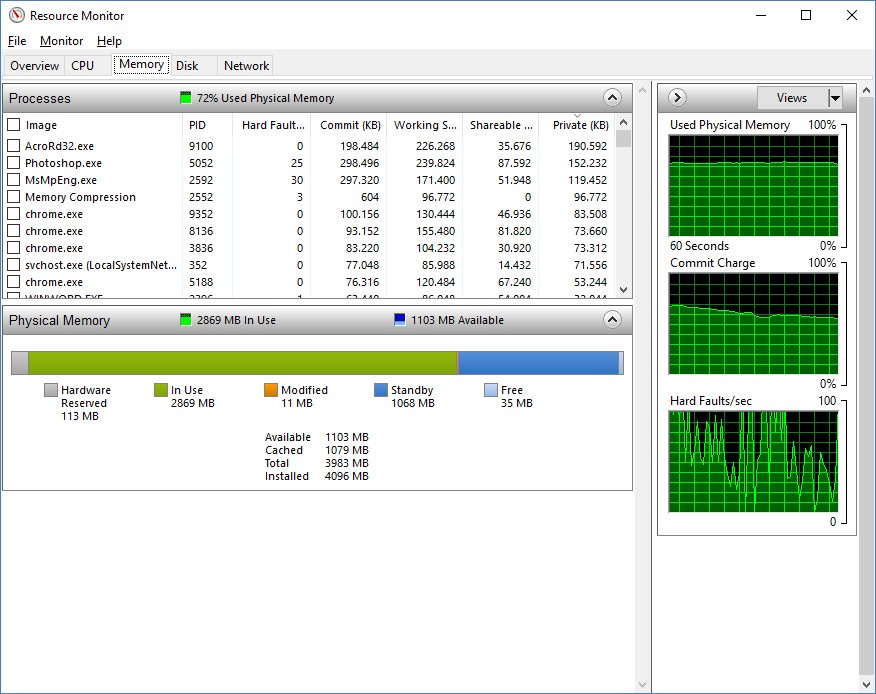Click the Views button
This screenshot has height=694, width=876.
(791, 98)
